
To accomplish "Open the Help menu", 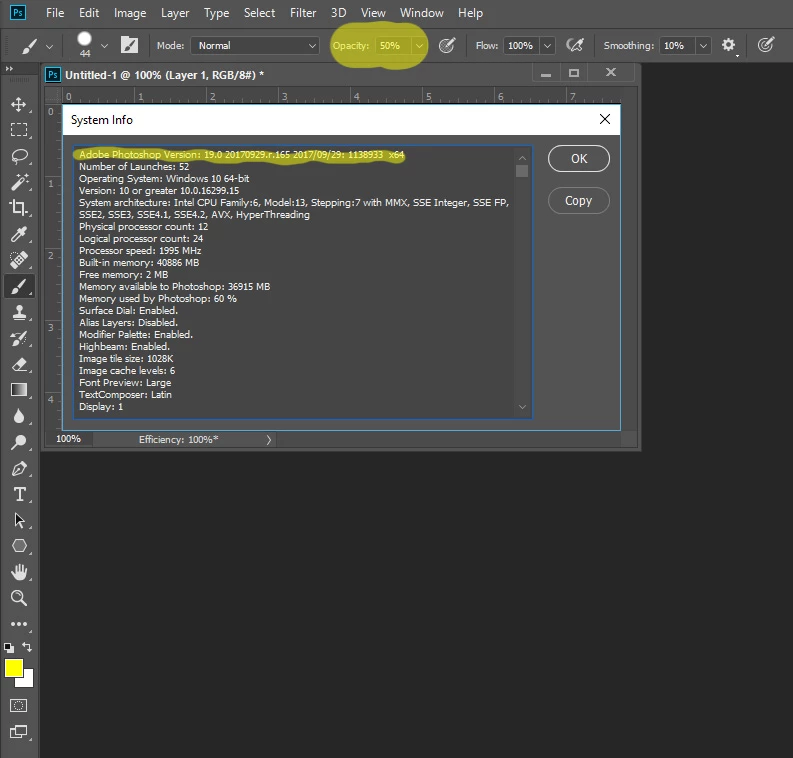I will [470, 13].
